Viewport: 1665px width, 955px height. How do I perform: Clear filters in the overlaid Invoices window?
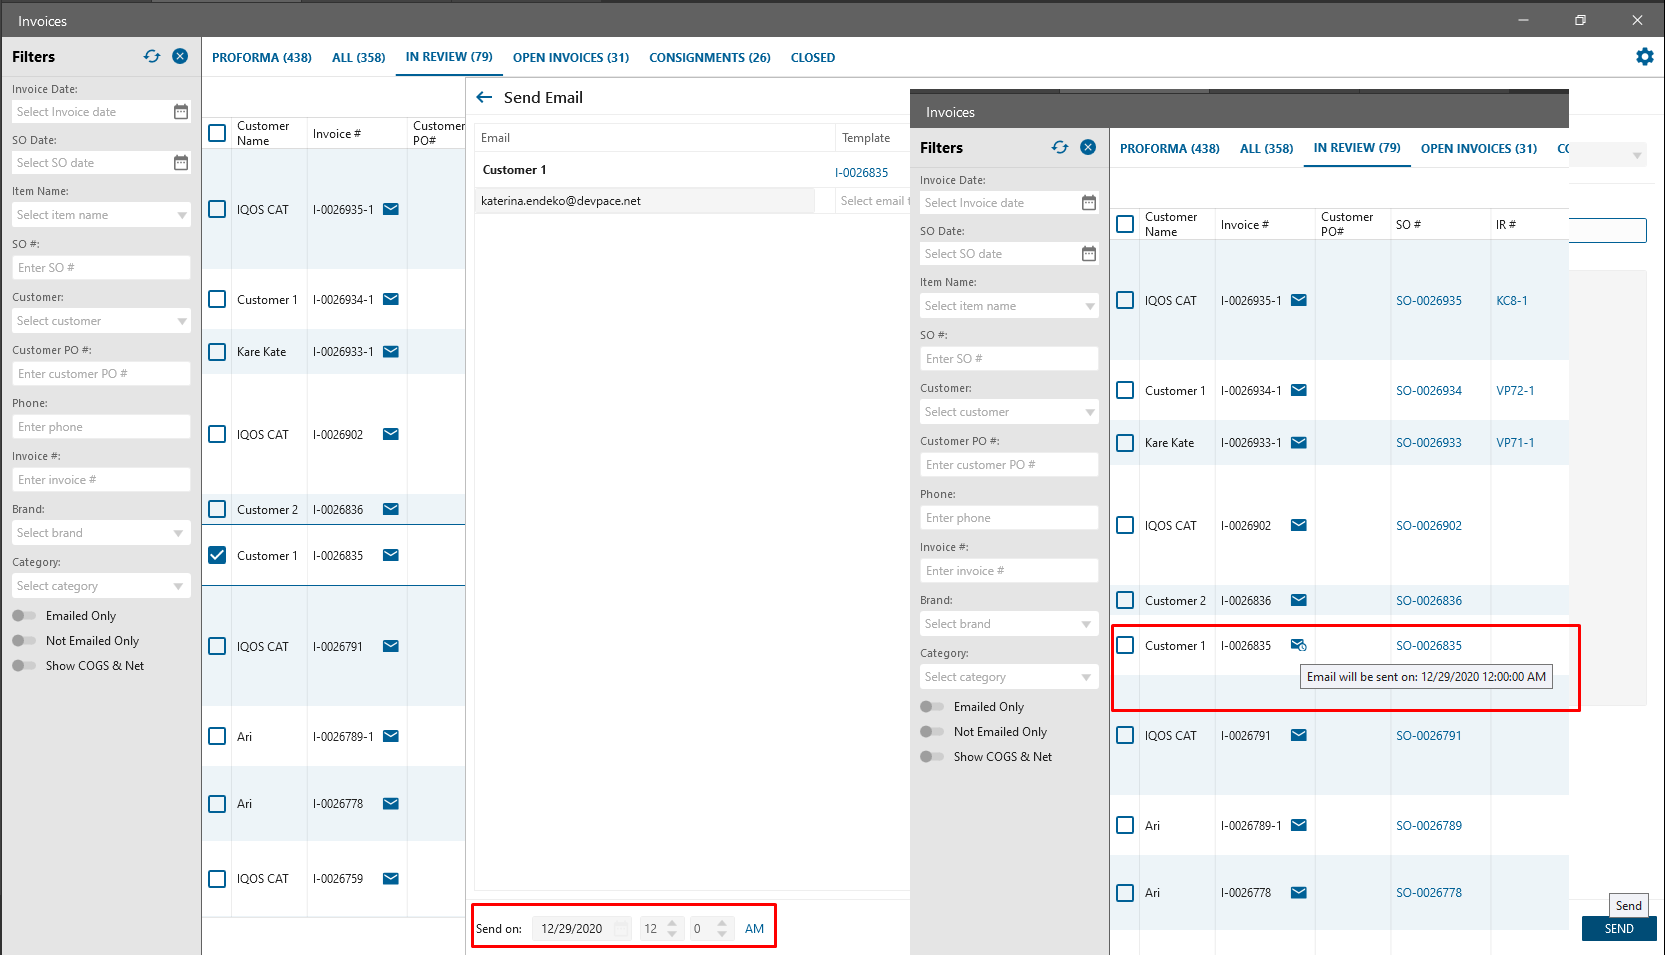coord(1088,148)
